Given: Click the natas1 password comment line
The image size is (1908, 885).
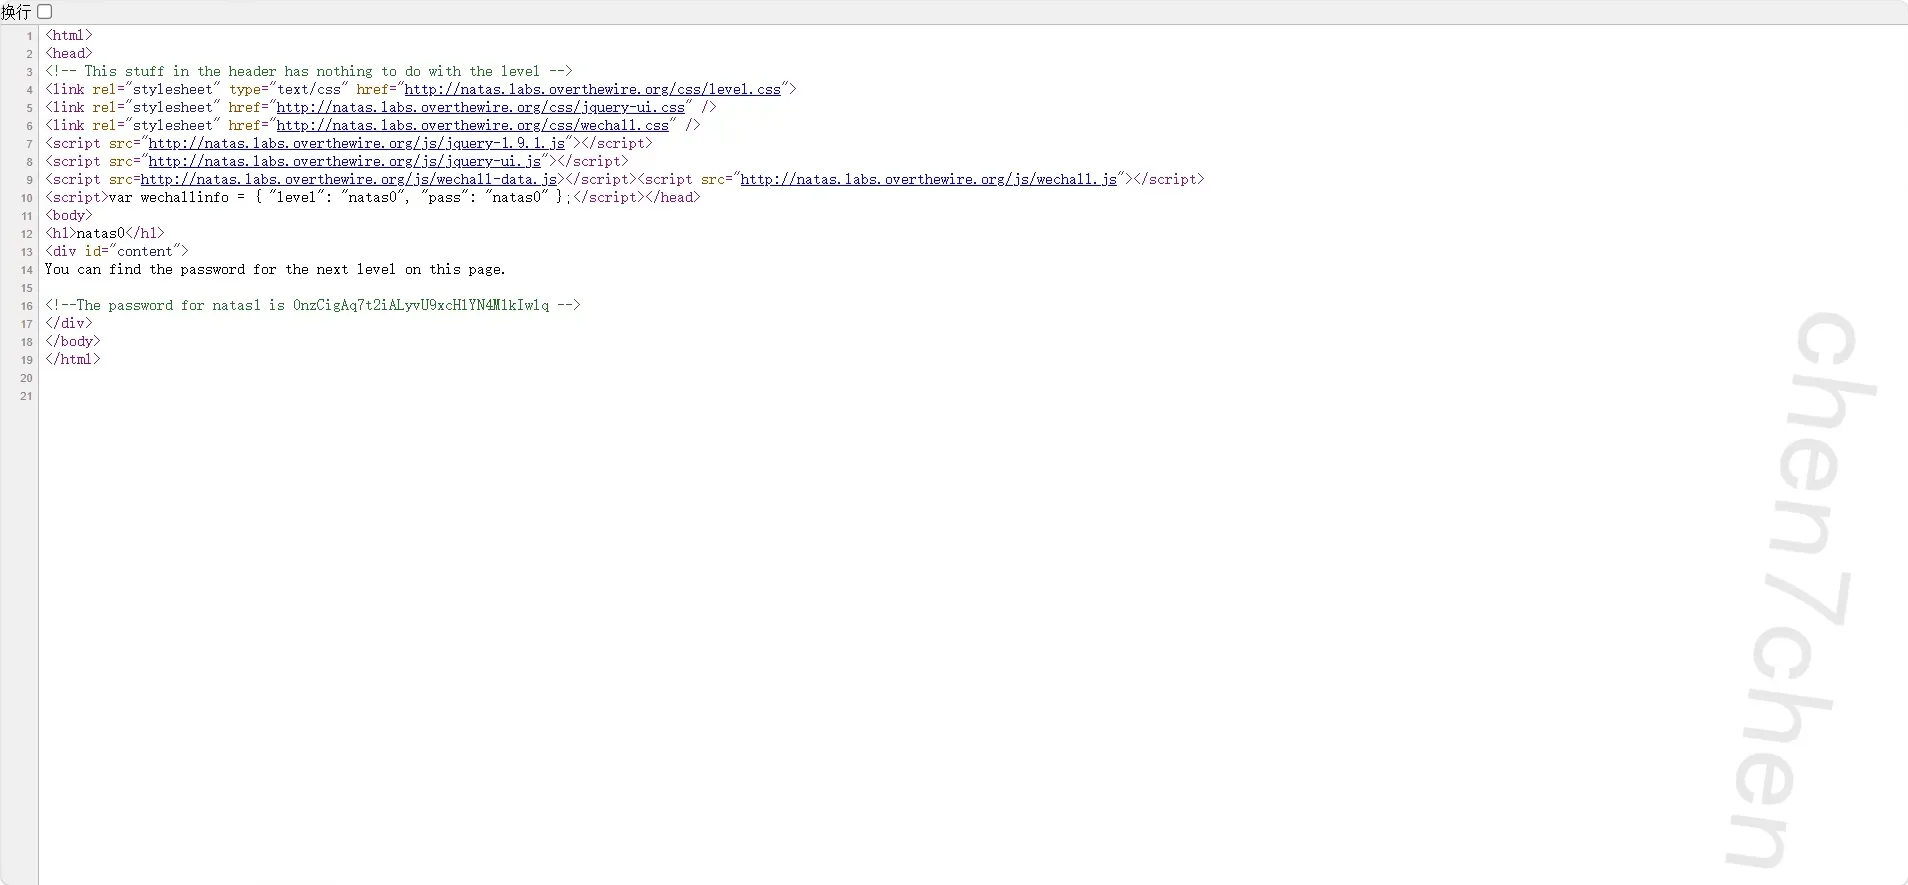Looking at the screenshot, I should coord(312,306).
